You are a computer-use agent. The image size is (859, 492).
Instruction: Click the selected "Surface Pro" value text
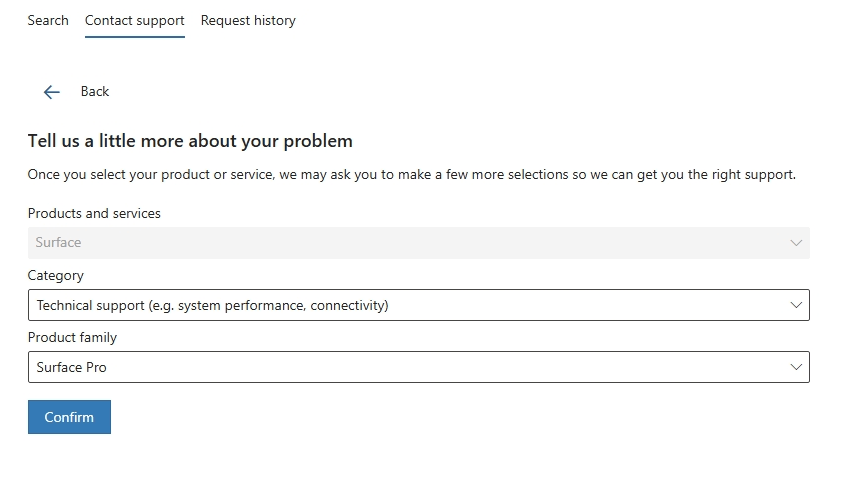point(72,367)
